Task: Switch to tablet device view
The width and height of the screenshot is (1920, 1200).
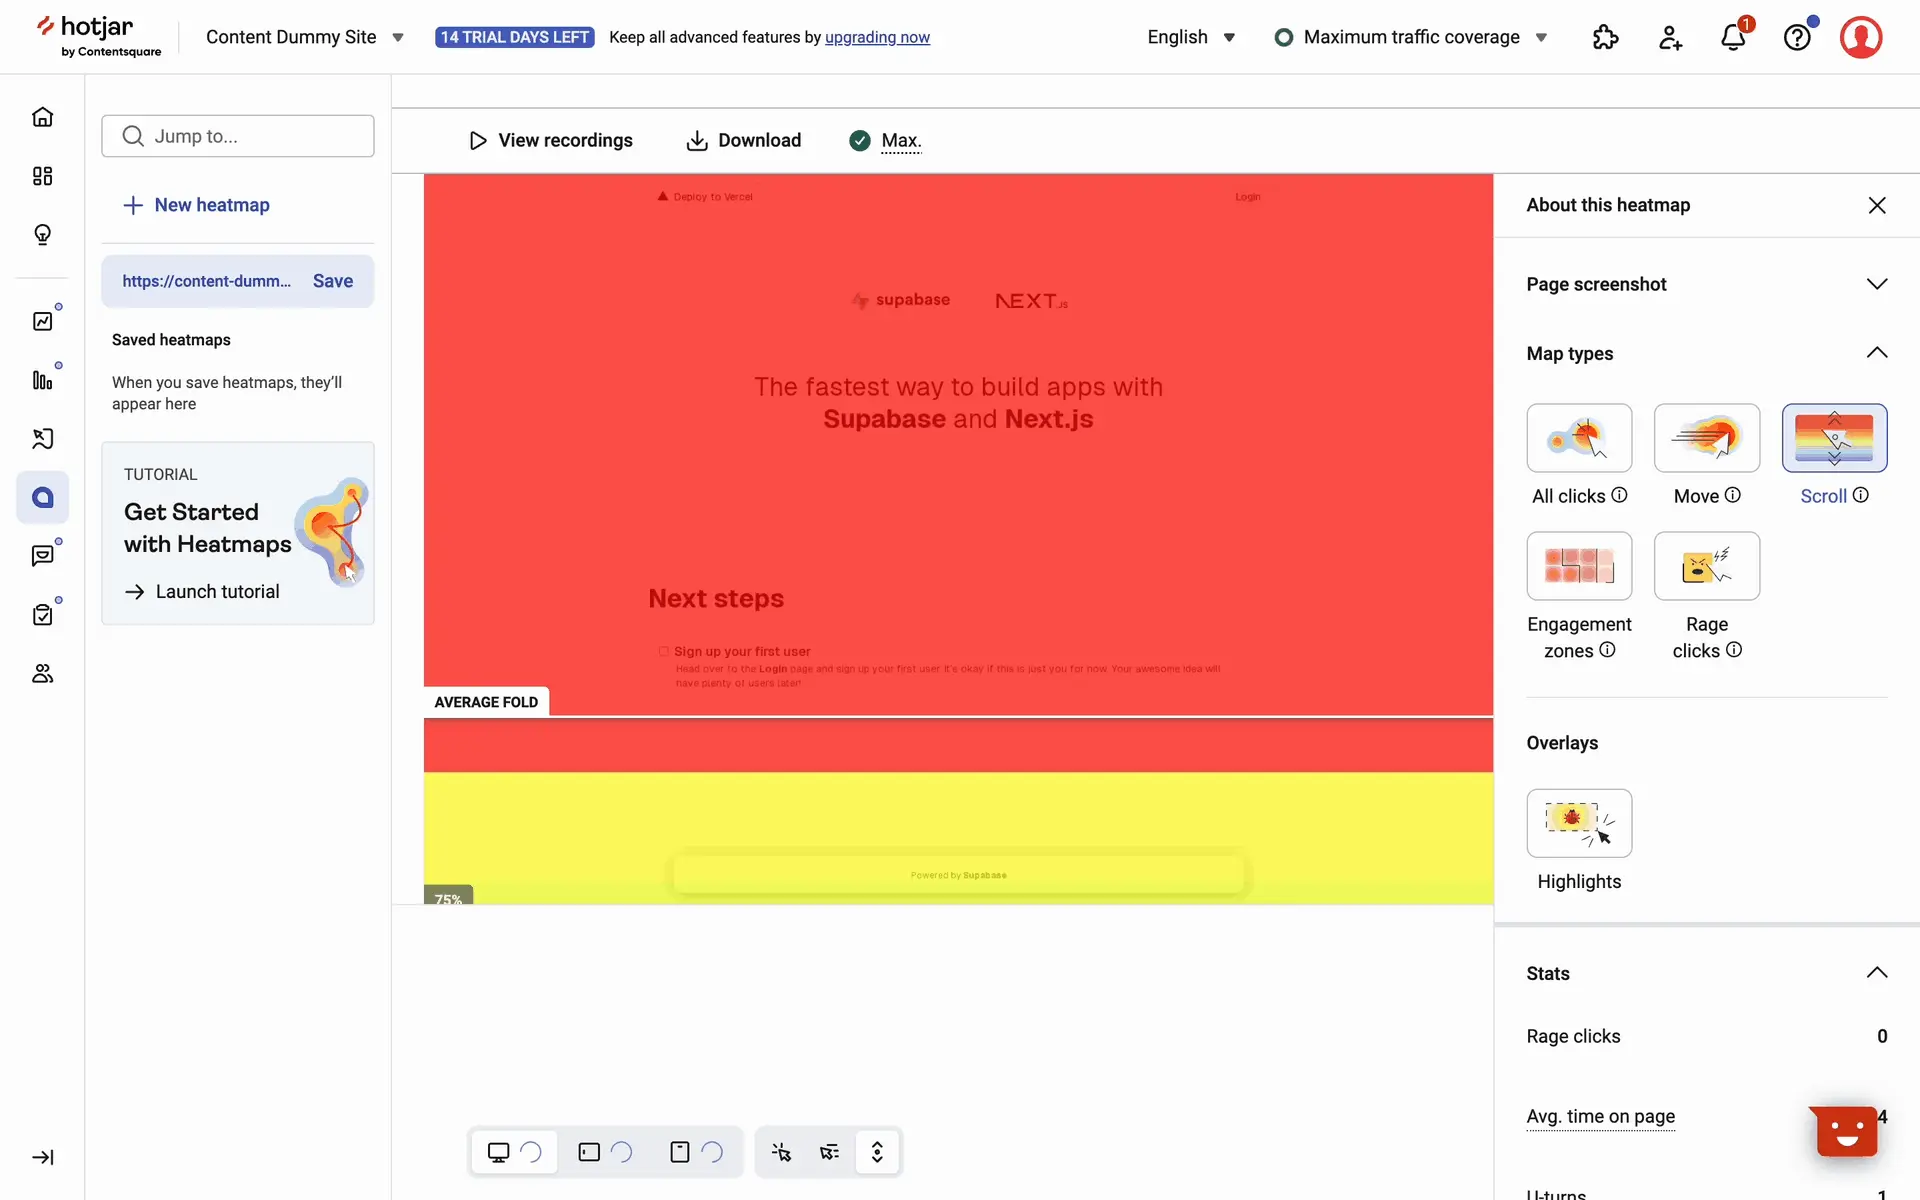Action: (589, 1152)
